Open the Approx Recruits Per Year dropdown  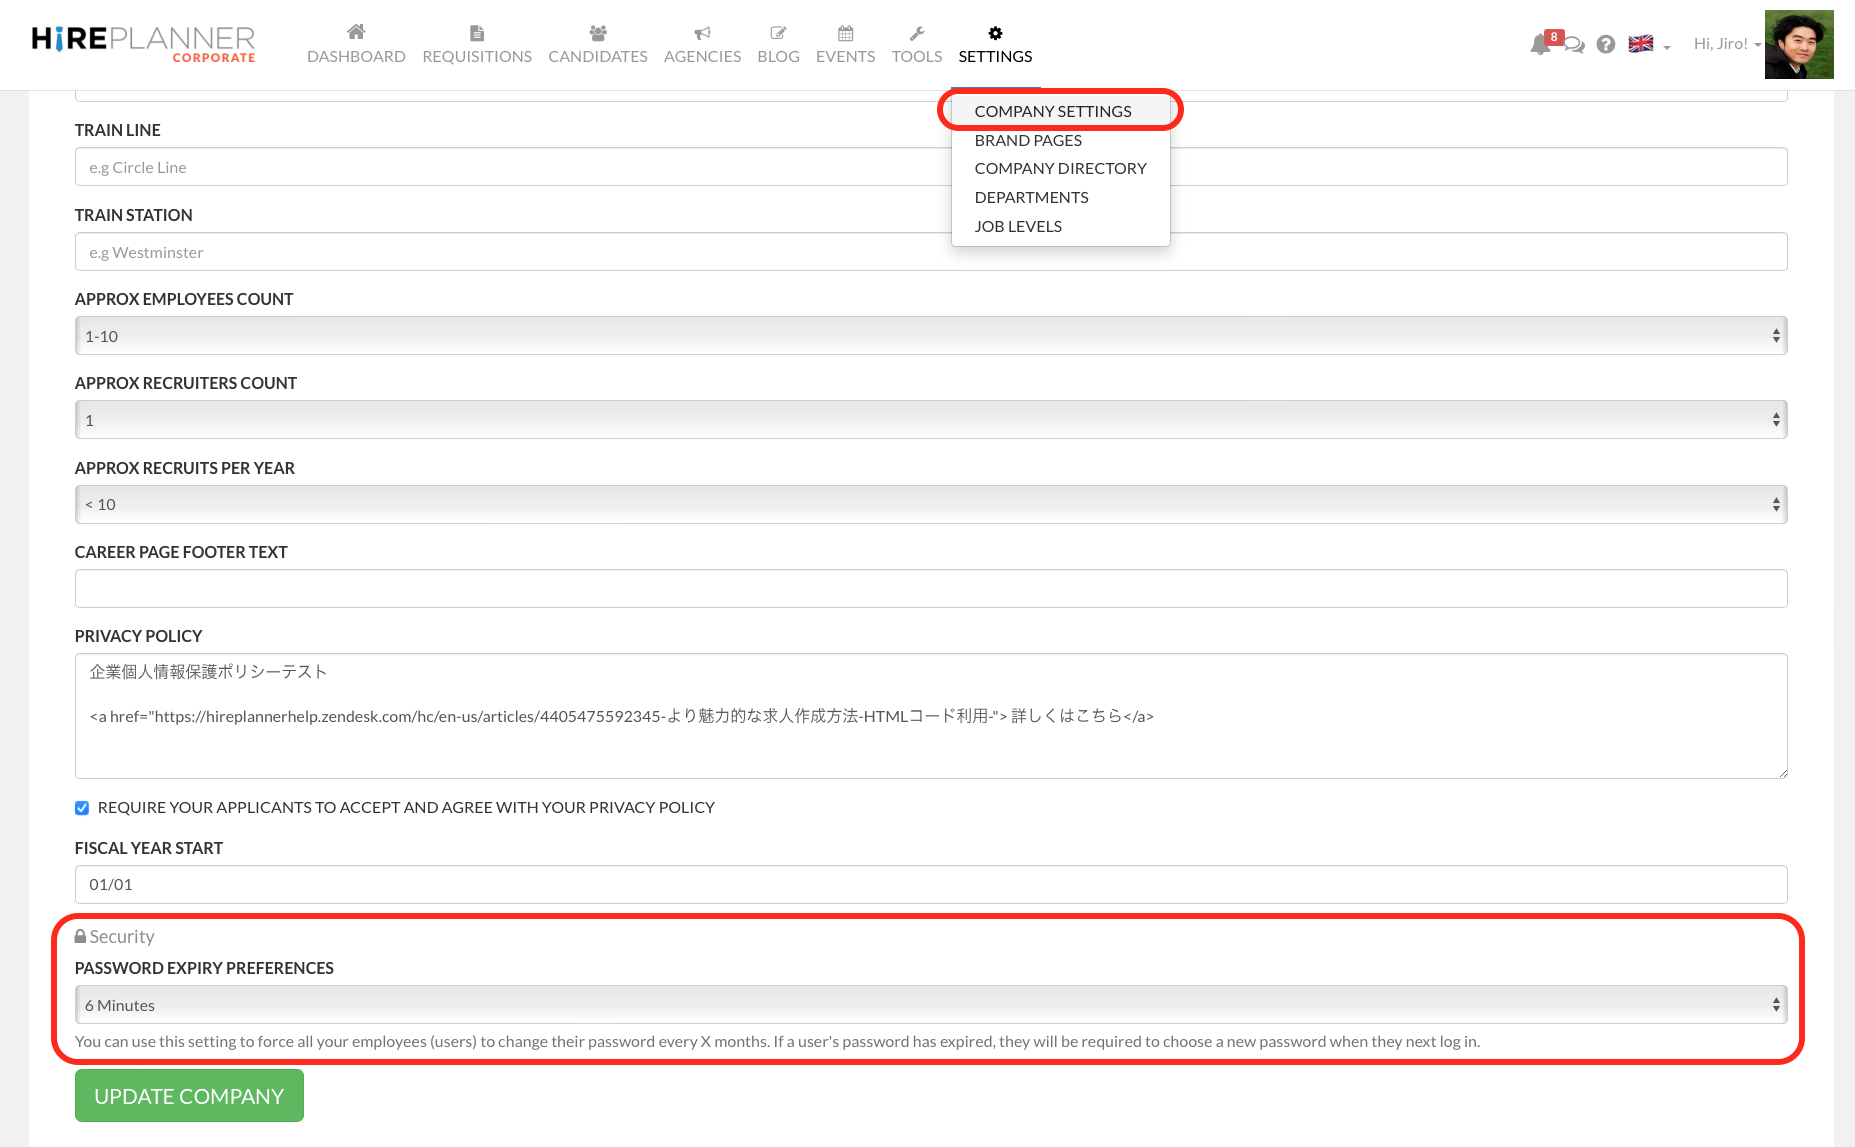(930, 505)
